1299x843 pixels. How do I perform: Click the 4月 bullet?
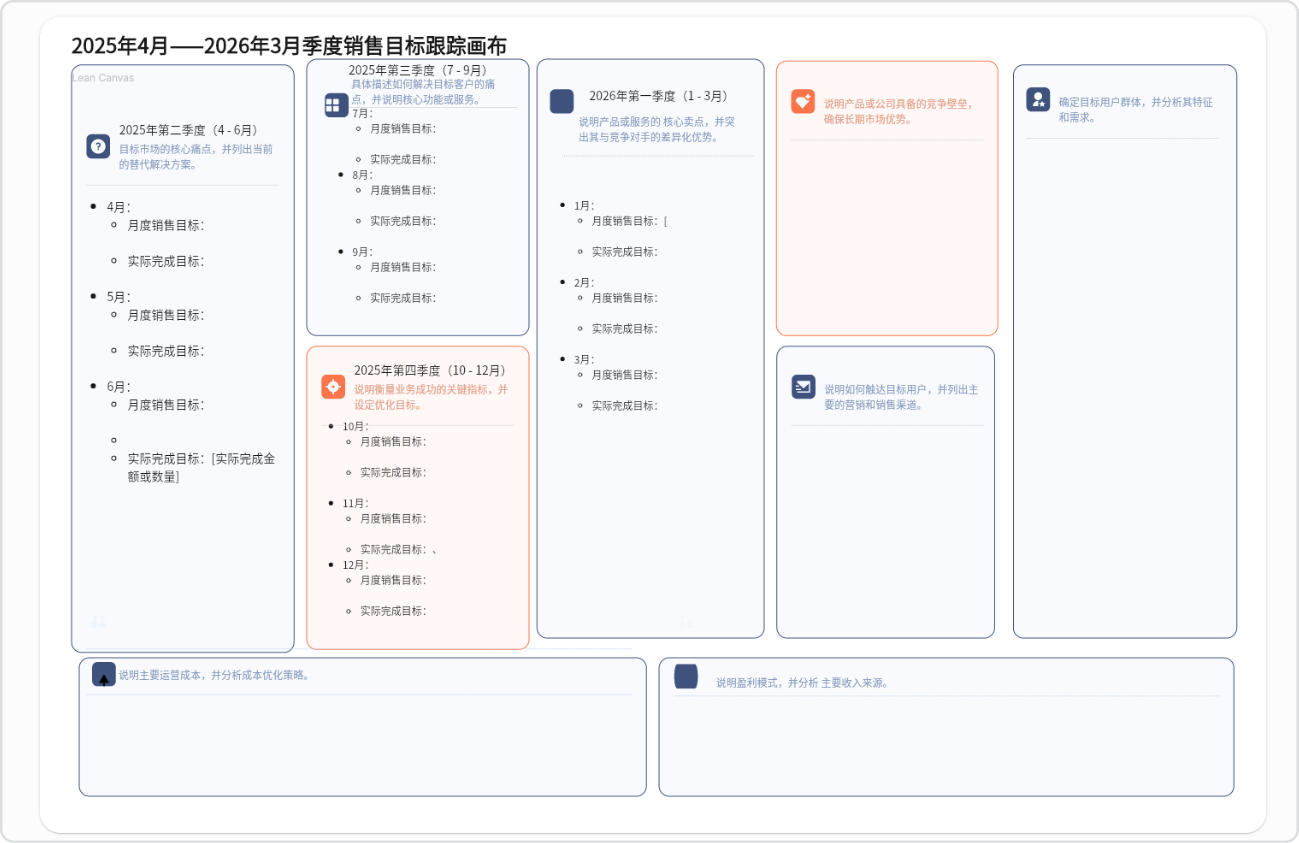pos(119,207)
